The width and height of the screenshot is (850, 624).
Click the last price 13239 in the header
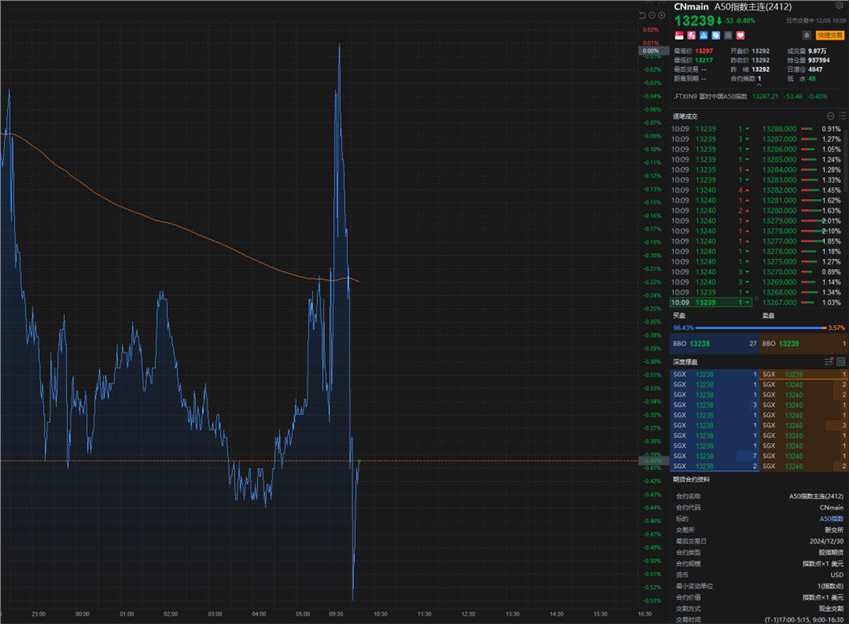pos(694,21)
